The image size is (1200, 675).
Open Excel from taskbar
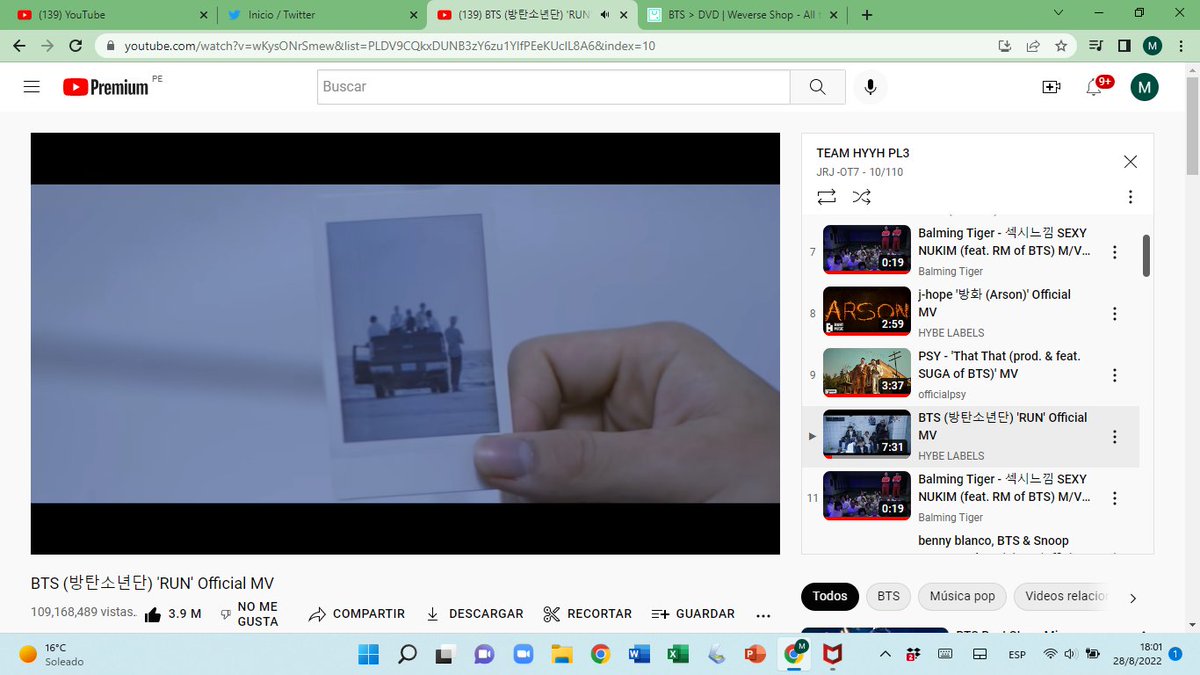(x=677, y=654)
